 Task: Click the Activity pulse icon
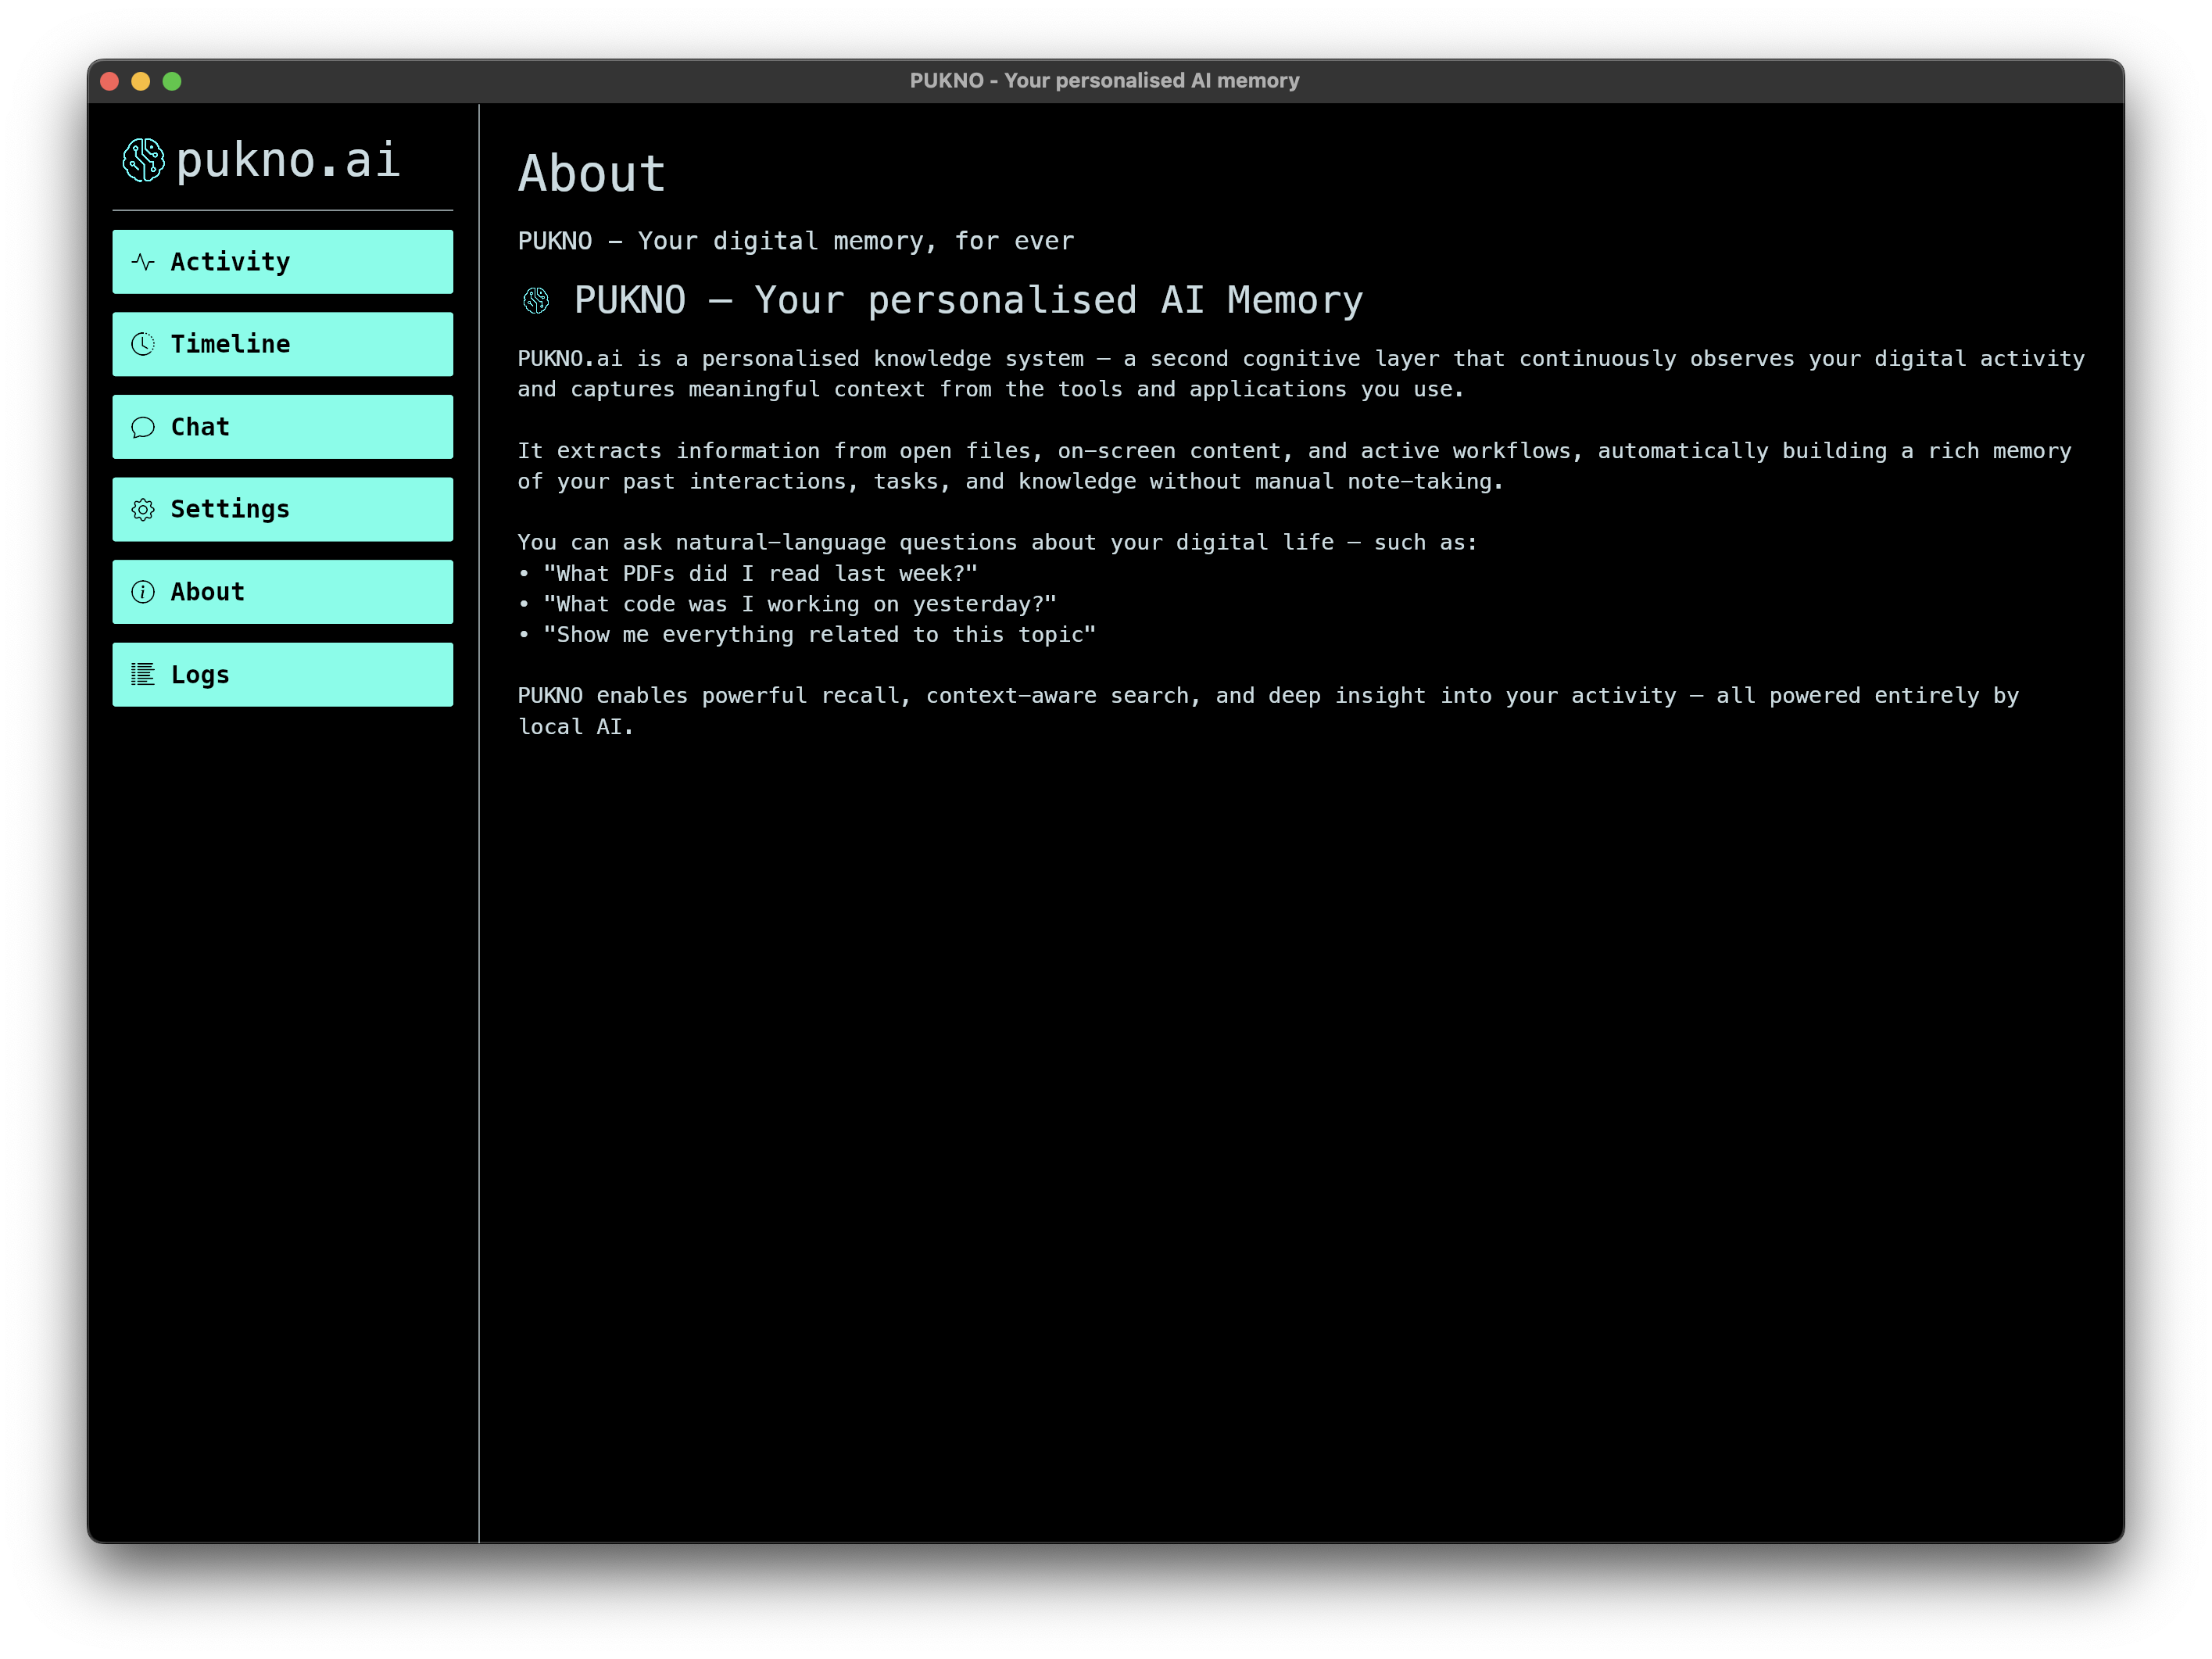tap(143, 262)
